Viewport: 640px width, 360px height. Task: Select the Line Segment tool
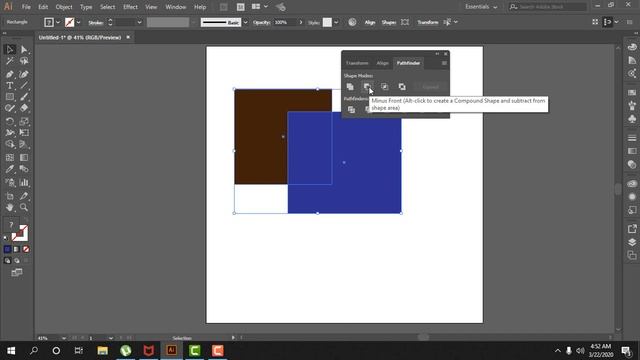click(24, 86)
